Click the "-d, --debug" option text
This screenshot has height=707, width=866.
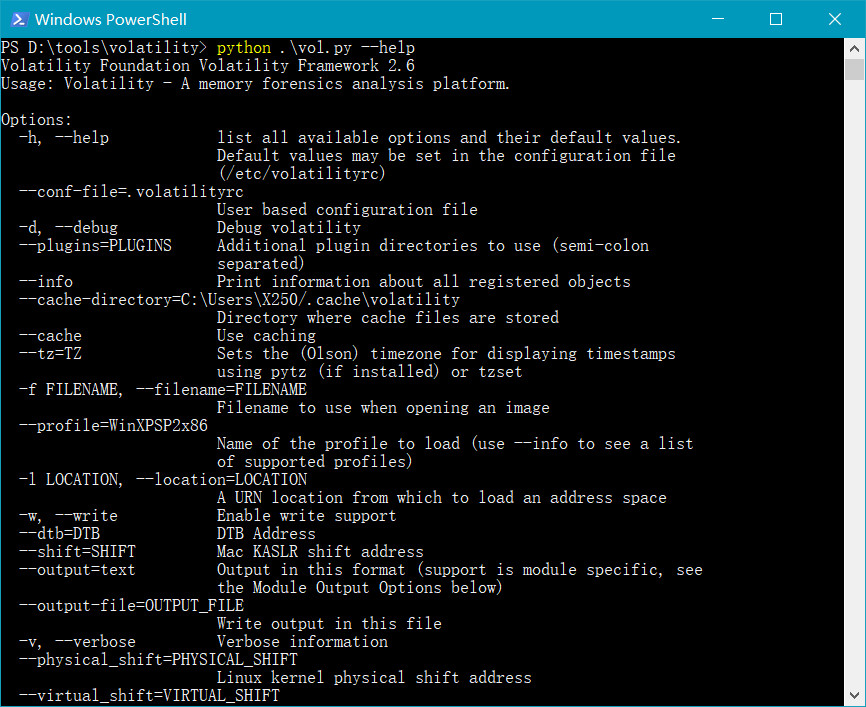[68, 228]
